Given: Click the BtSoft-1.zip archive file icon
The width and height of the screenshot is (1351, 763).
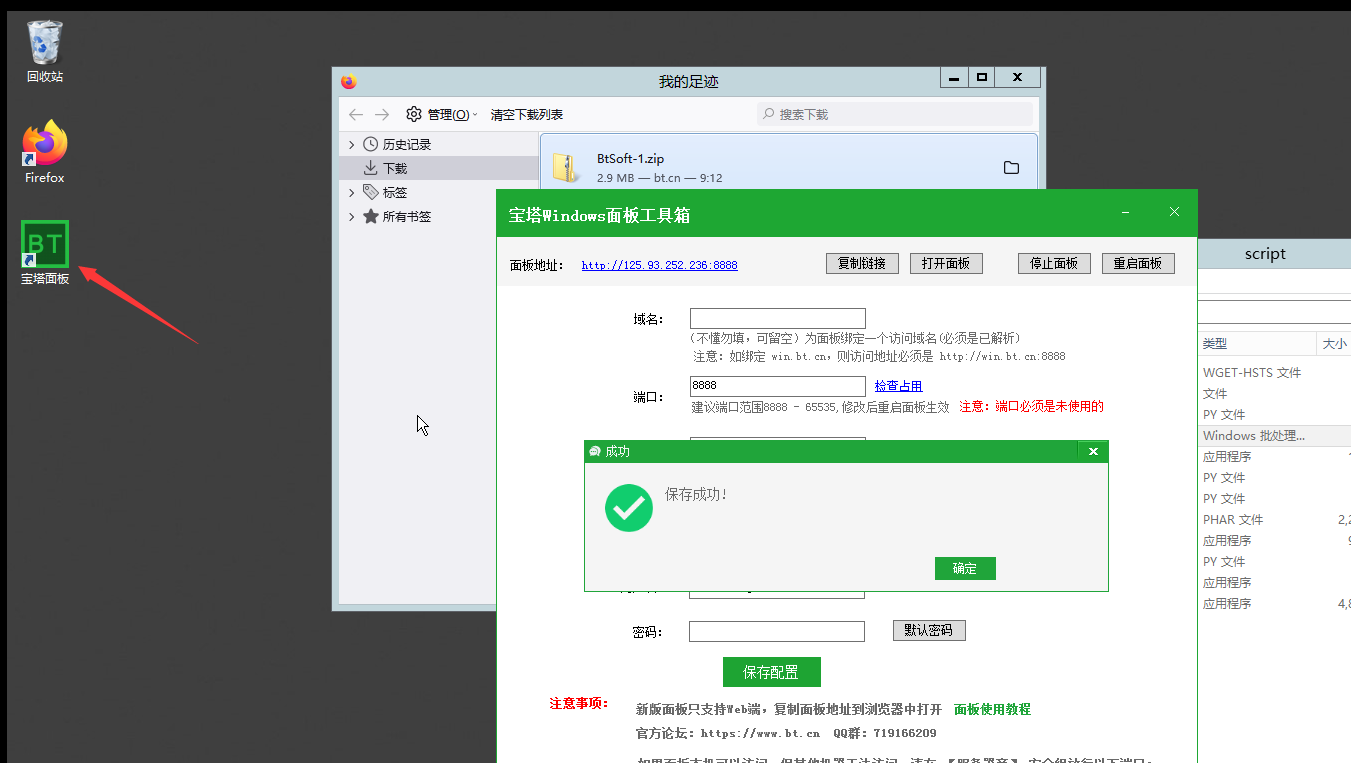Looking at the screenshot, I should coord(566,167).
